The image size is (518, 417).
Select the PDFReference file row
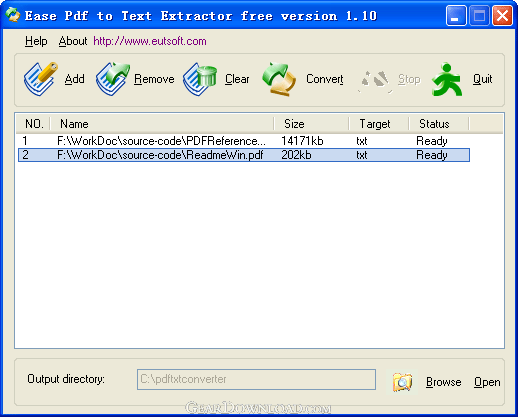244,141
